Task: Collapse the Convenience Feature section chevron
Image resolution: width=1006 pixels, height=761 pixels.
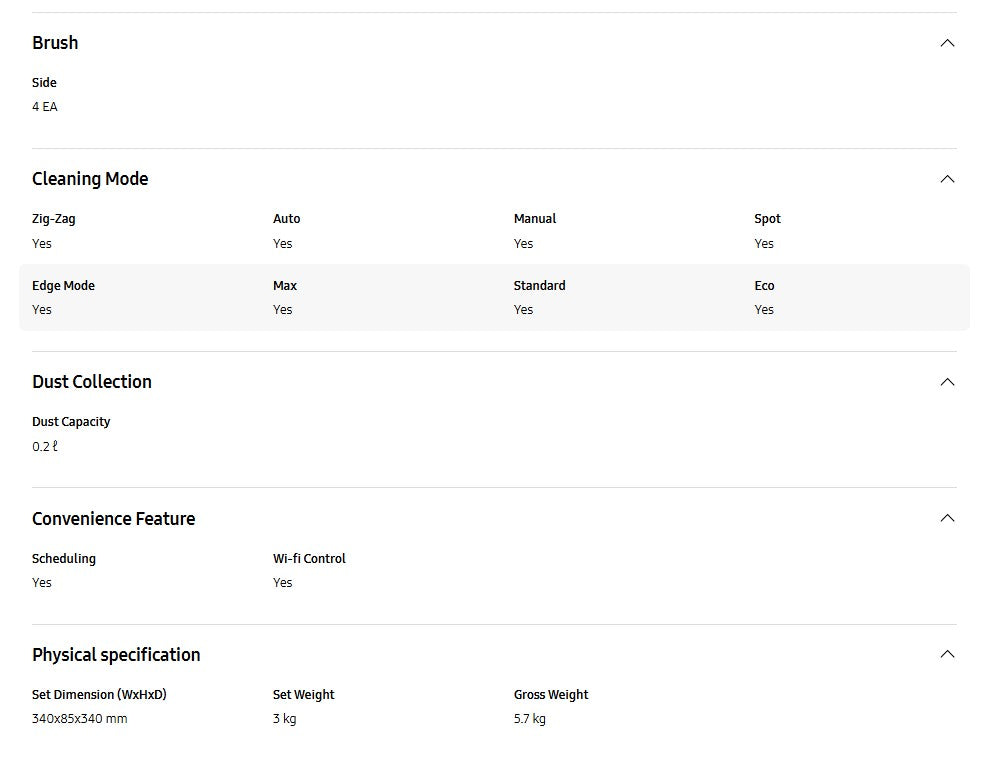Action: click(x=946, y=518)
